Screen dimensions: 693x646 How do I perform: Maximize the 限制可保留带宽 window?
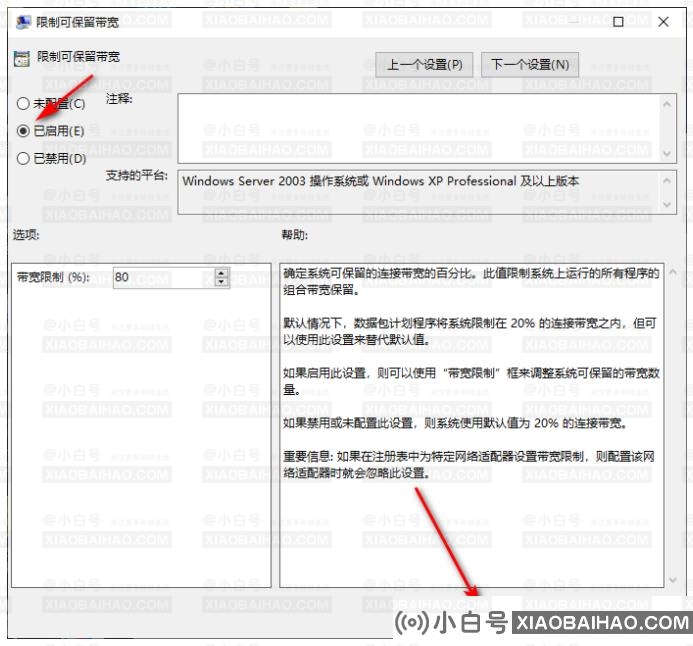tap(618, 22)
